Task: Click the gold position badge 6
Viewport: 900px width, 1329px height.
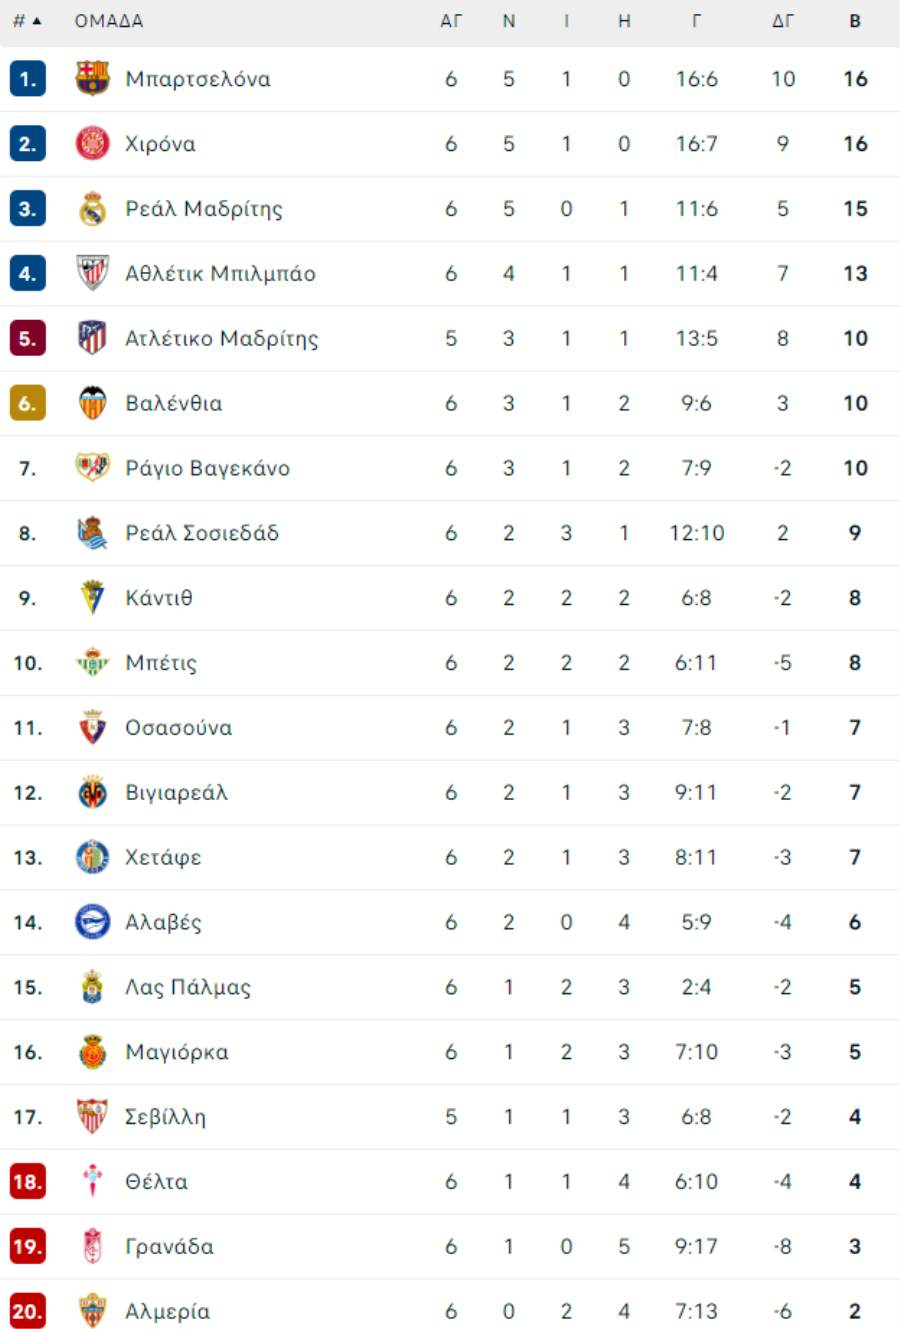Action: coord(28,403)
